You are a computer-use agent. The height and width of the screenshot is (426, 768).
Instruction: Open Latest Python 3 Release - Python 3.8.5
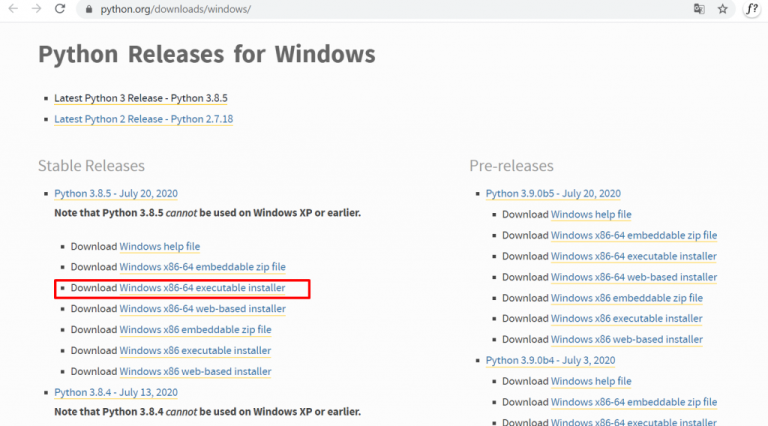(x=141, y=98)
